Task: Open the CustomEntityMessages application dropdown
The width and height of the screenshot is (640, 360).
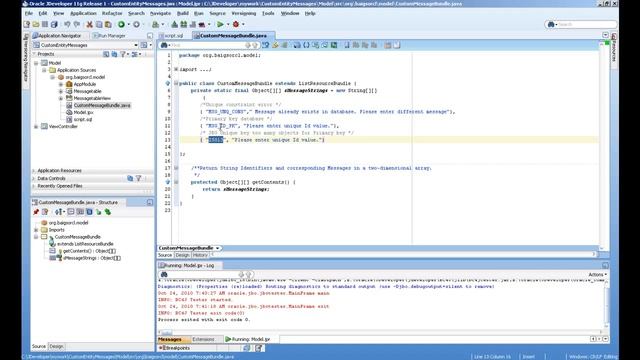Action: (136, 45)
